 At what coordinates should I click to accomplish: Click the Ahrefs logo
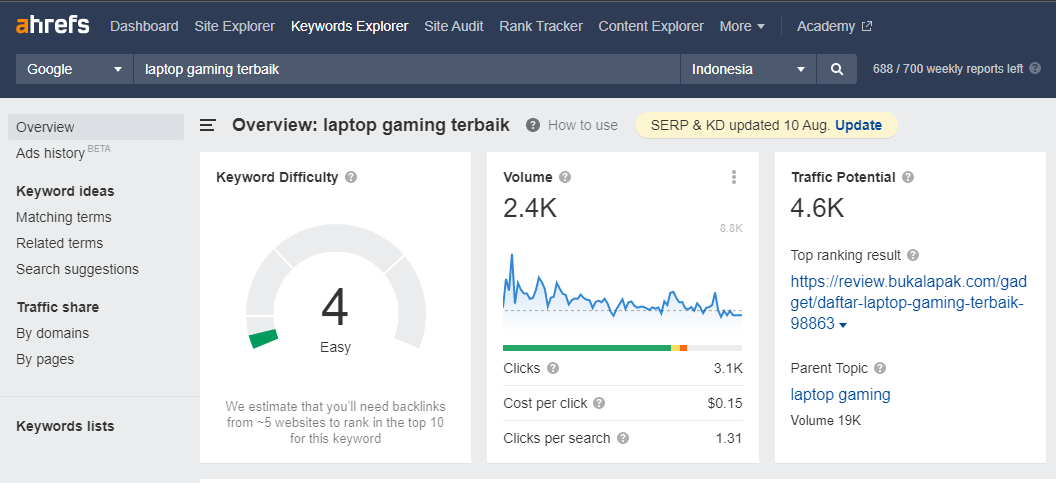[x=52, y=26]
